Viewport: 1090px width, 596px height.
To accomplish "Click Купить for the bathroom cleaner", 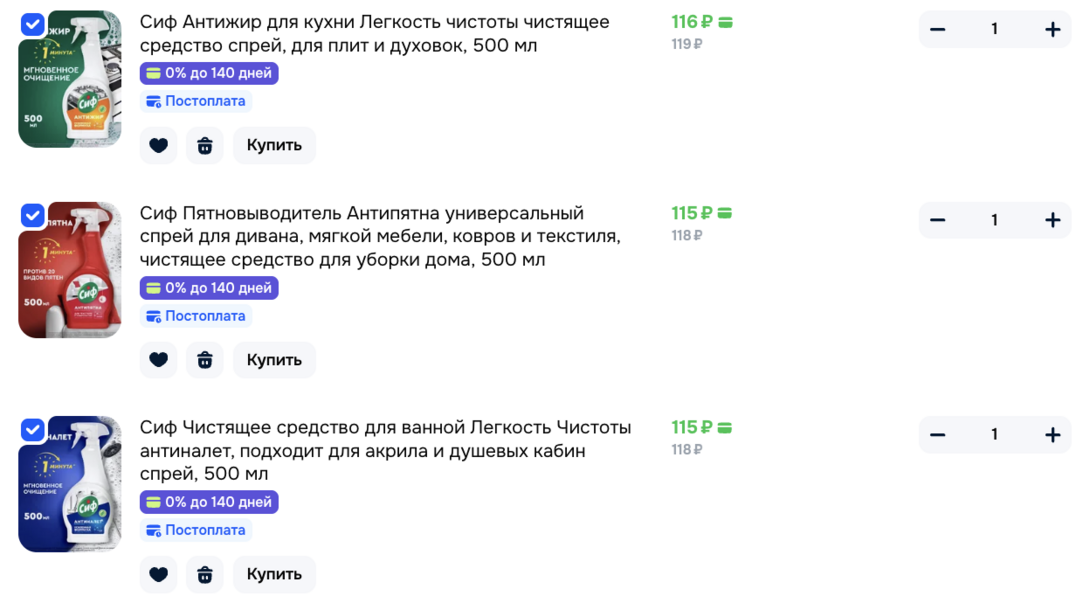I will pos(274,574).
